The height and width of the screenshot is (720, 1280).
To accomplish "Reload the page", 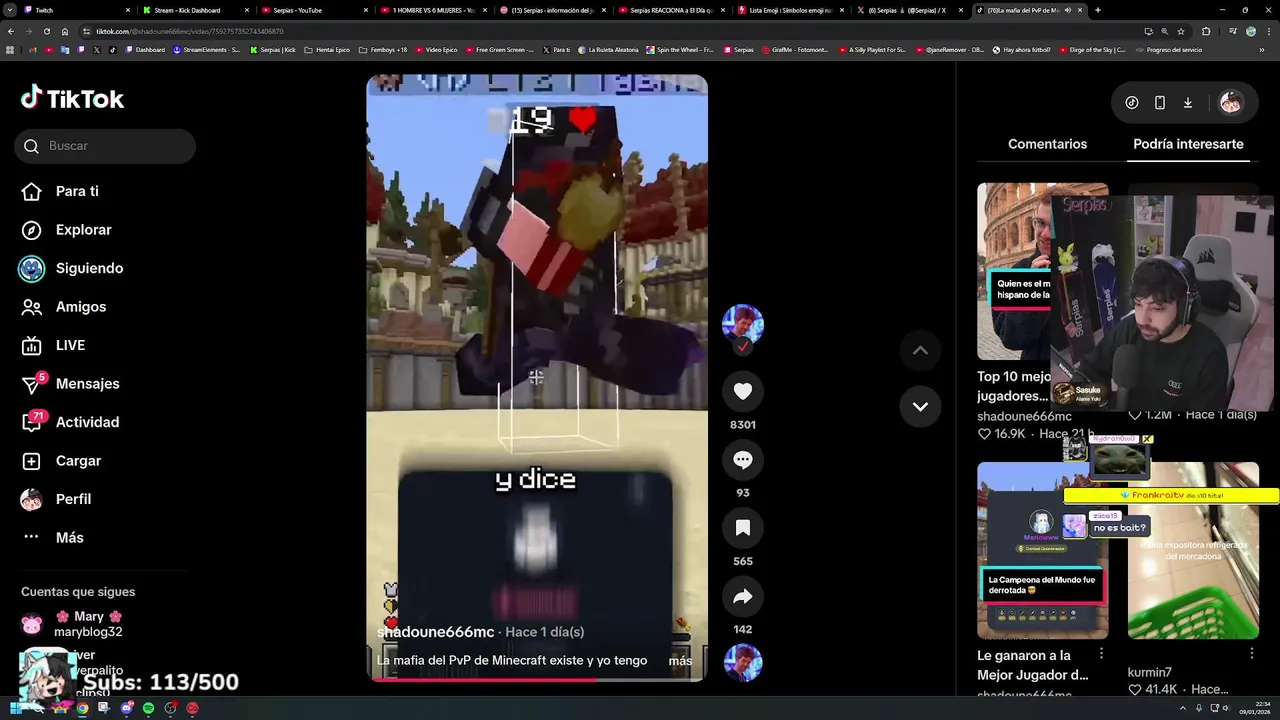I will tap(47, 31).
